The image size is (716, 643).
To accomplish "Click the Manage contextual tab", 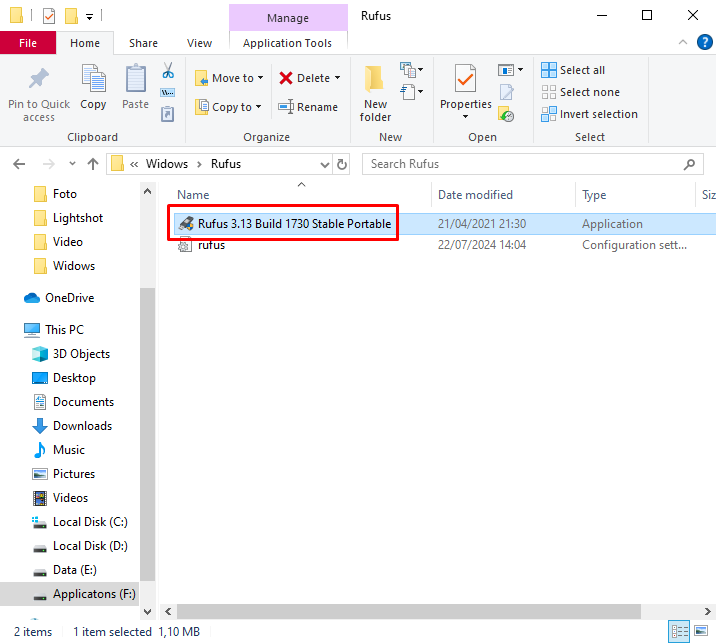I will [x=288, y=18].
